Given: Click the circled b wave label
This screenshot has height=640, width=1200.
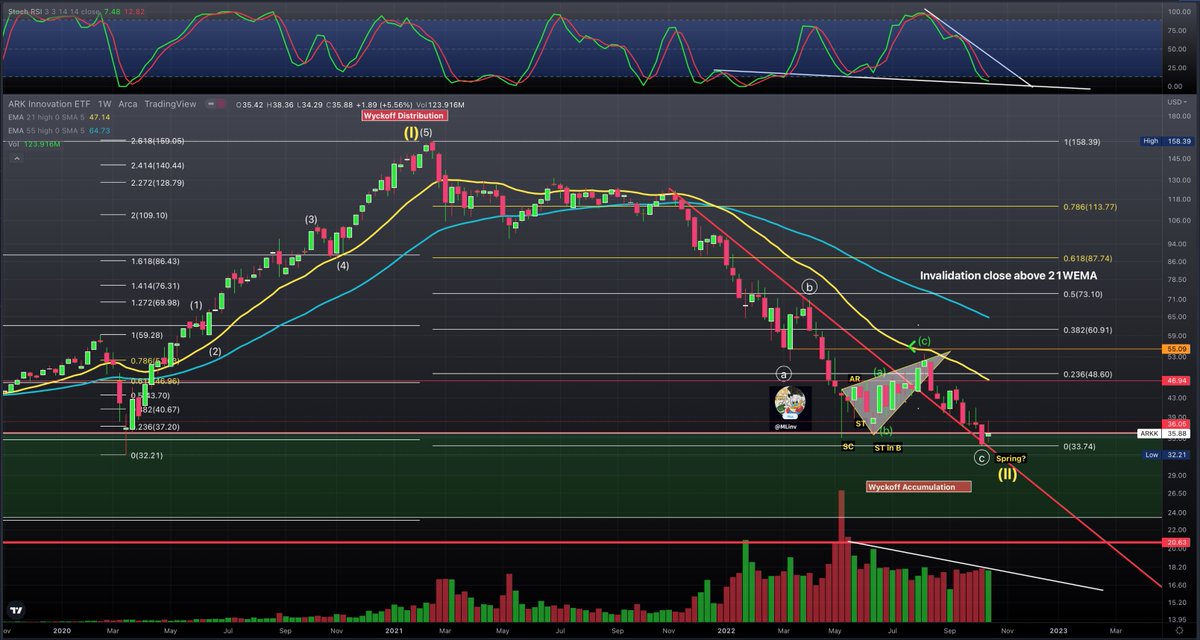Looking at the screenshot, I should pos(810,286).
